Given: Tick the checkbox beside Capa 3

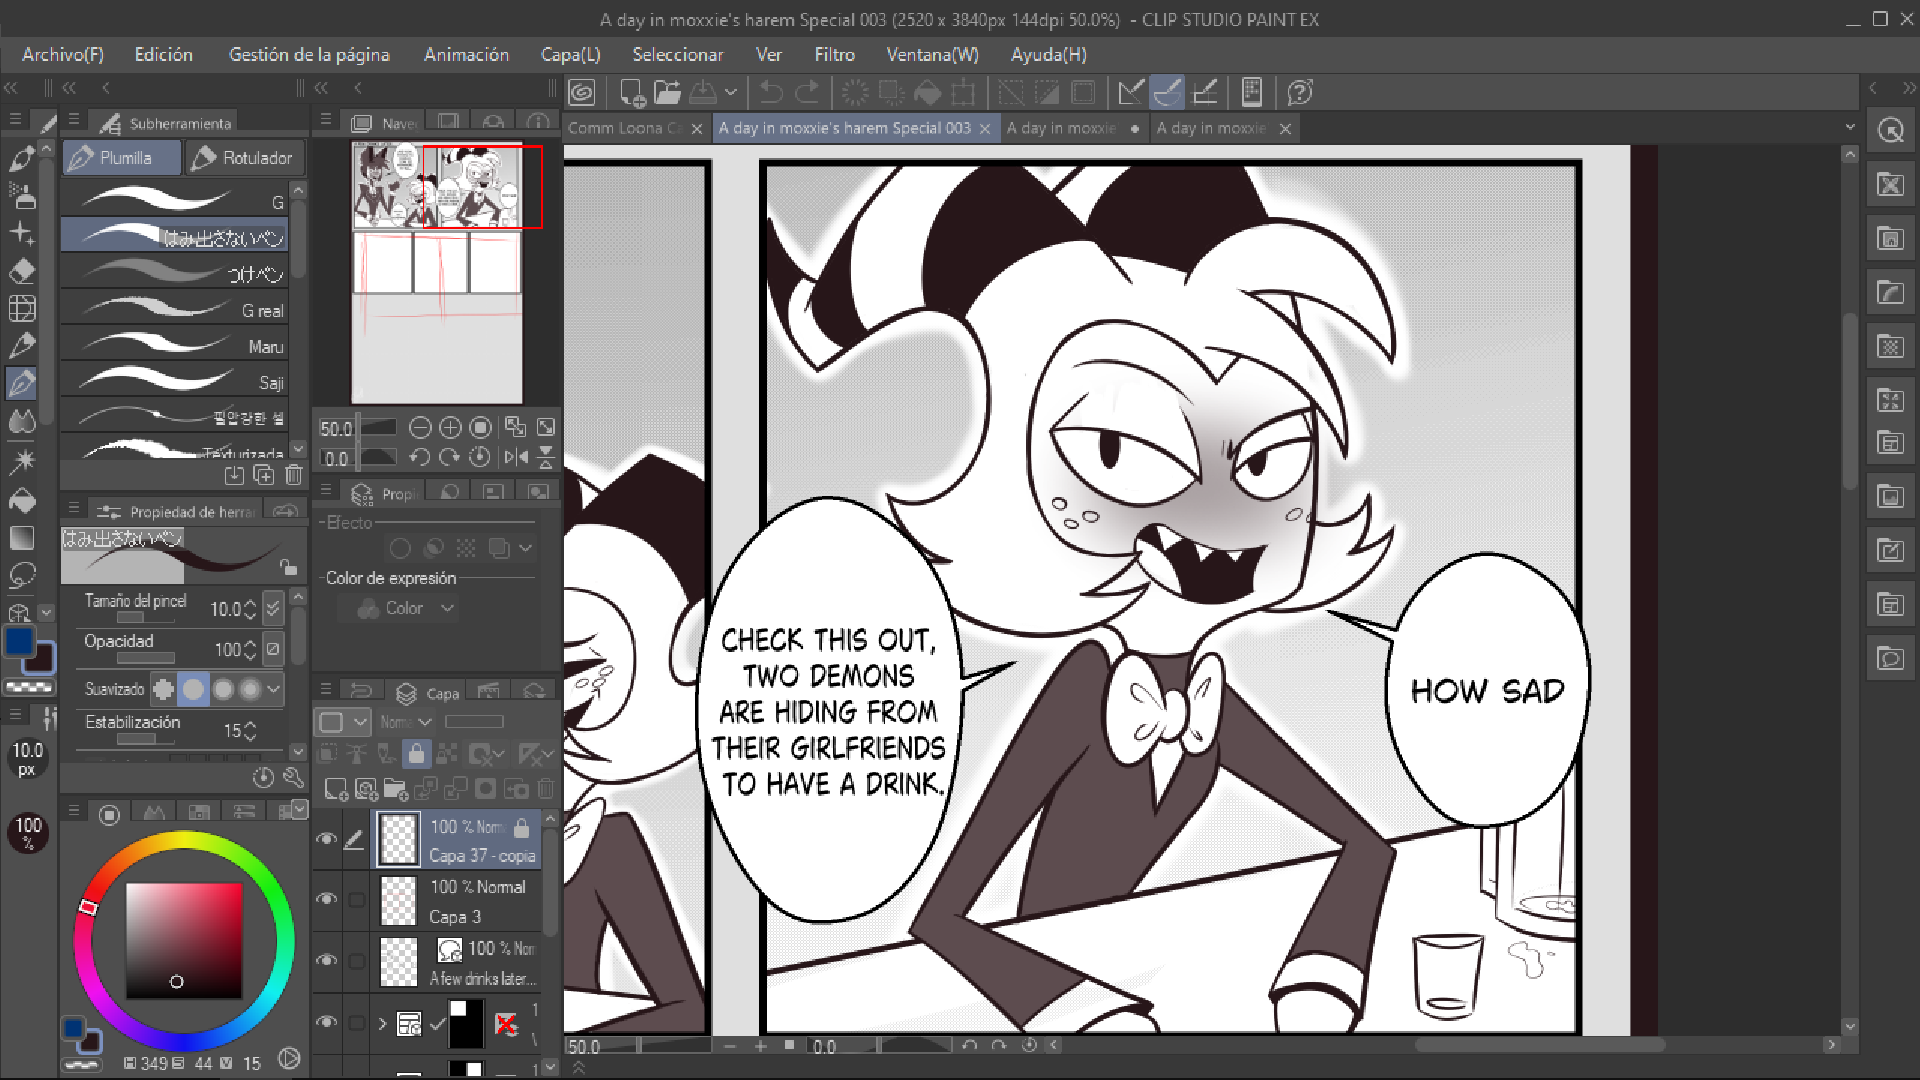Looking at the screenshot, I should pyautogui.click(x=356, y=899).
